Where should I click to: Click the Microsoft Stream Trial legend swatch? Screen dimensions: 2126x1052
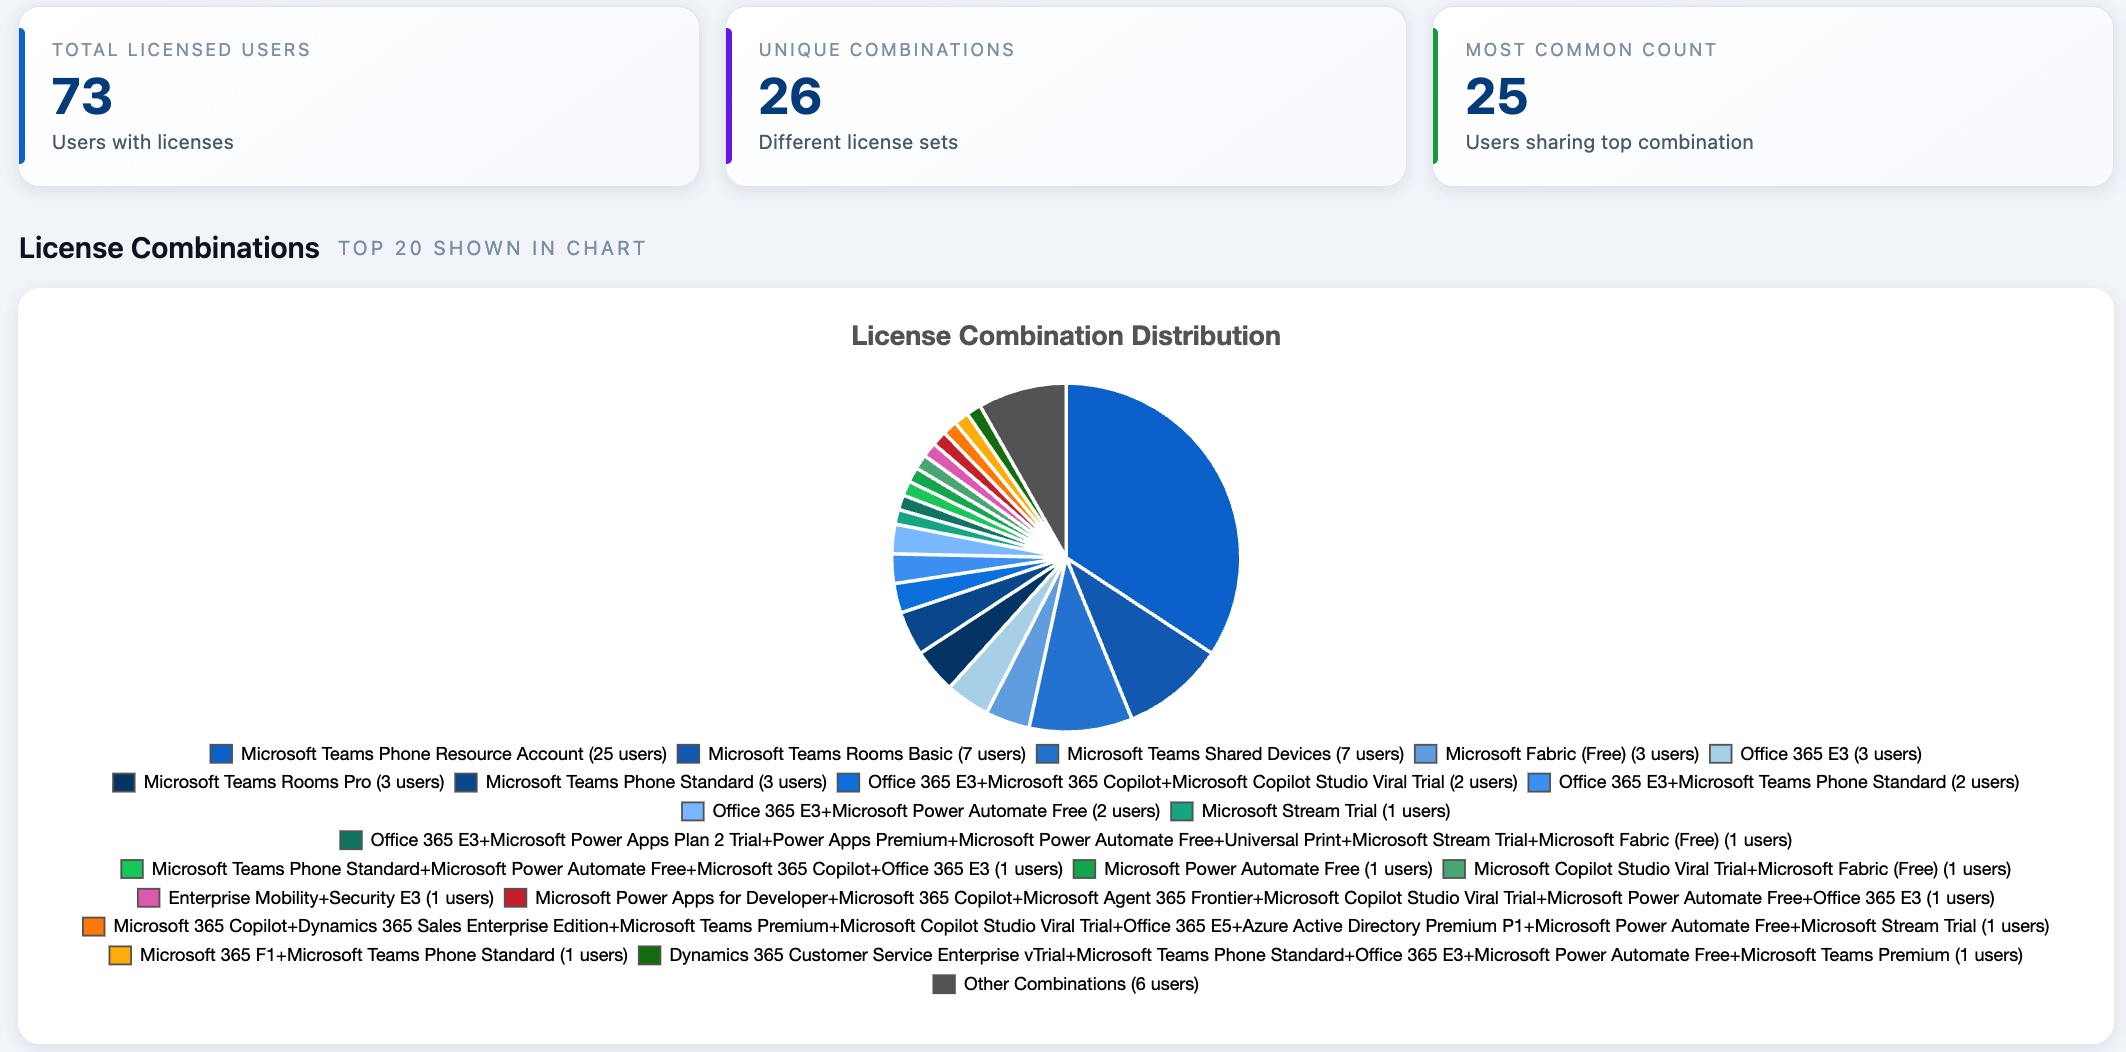(x=1182, y=811)
